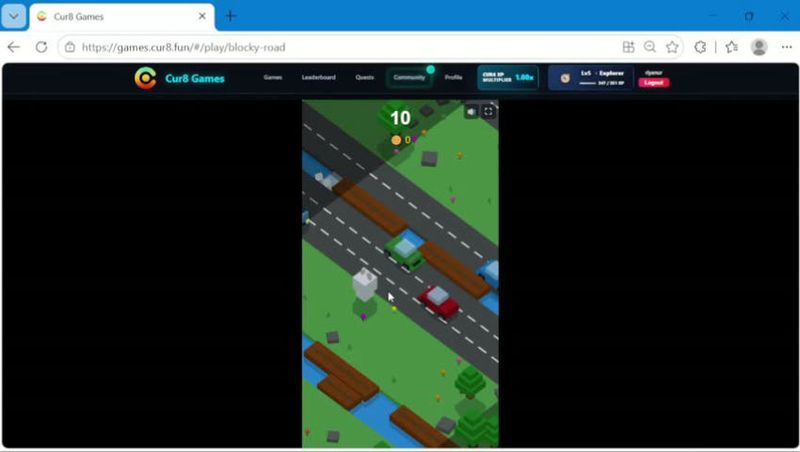View site information lock icon
800x452 pixels.
[70, 47]
